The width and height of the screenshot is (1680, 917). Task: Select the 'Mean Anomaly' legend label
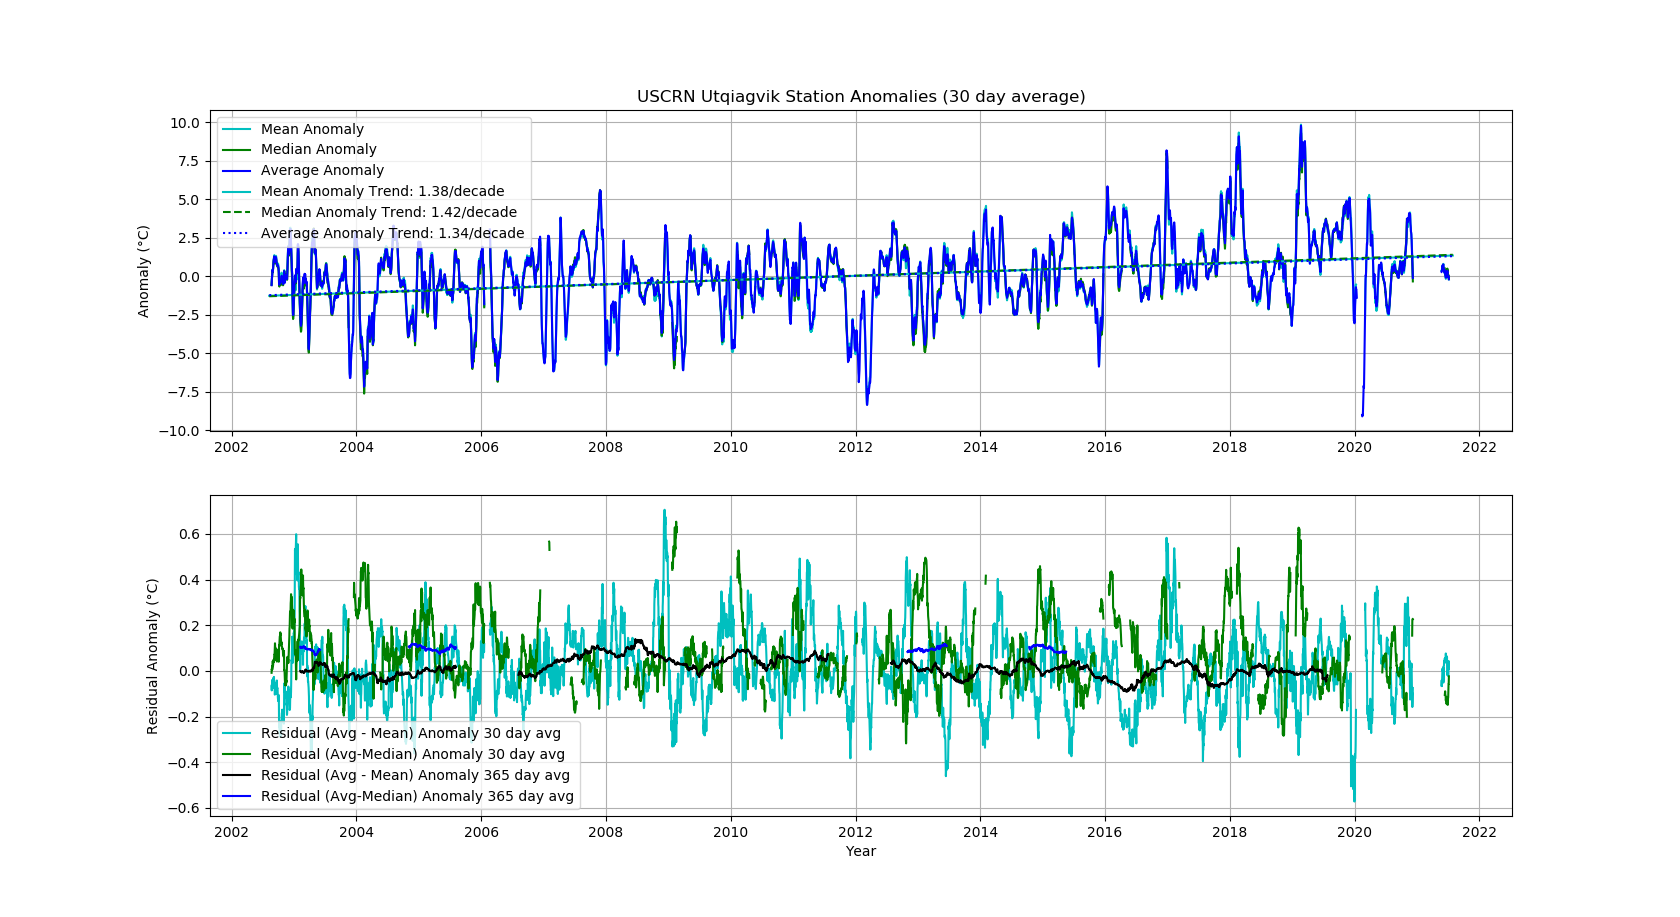point(312,129)
